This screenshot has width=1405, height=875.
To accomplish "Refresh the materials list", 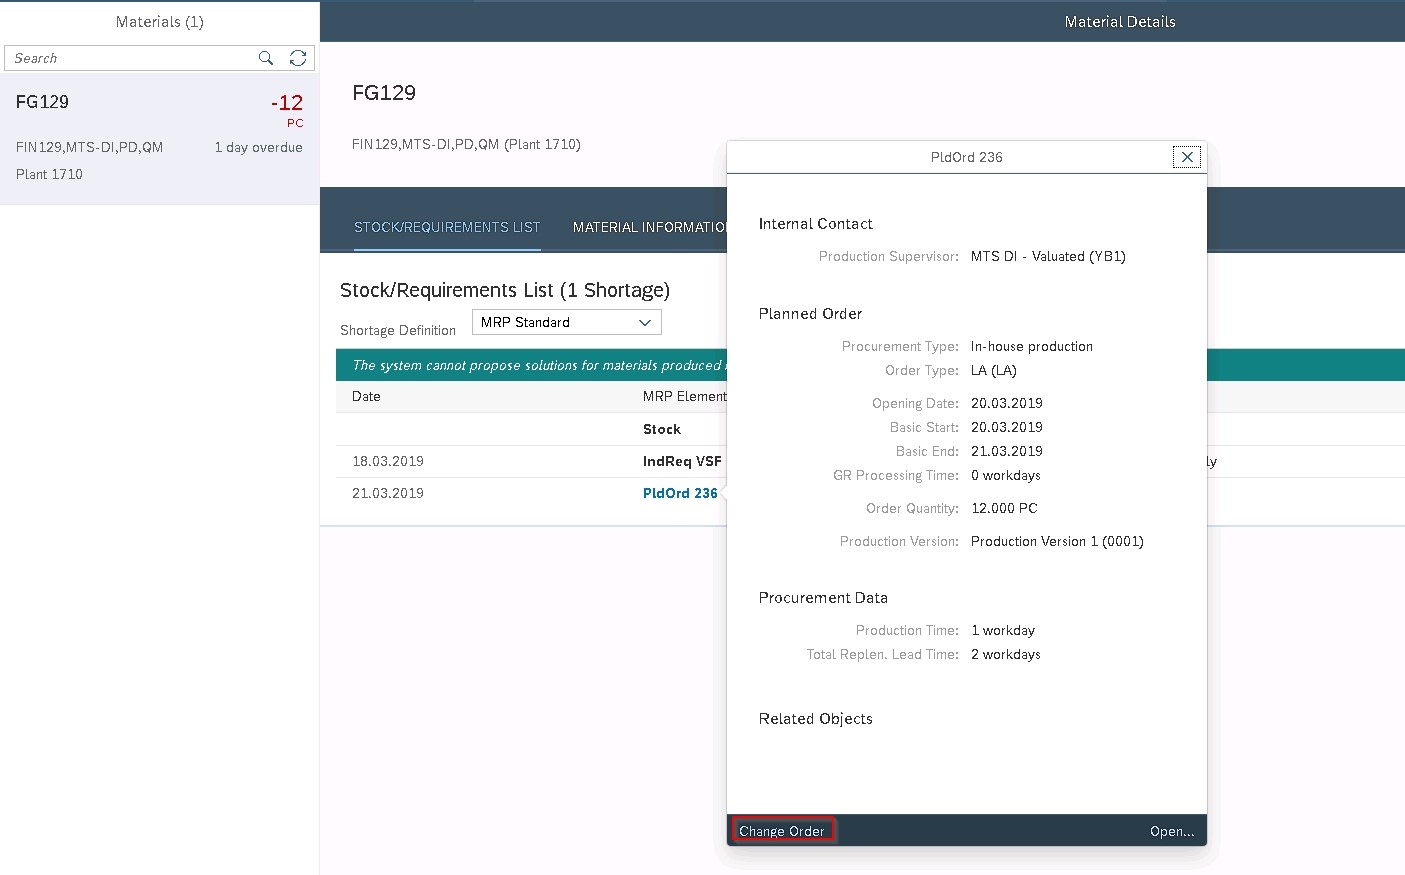I will (298, 58).
